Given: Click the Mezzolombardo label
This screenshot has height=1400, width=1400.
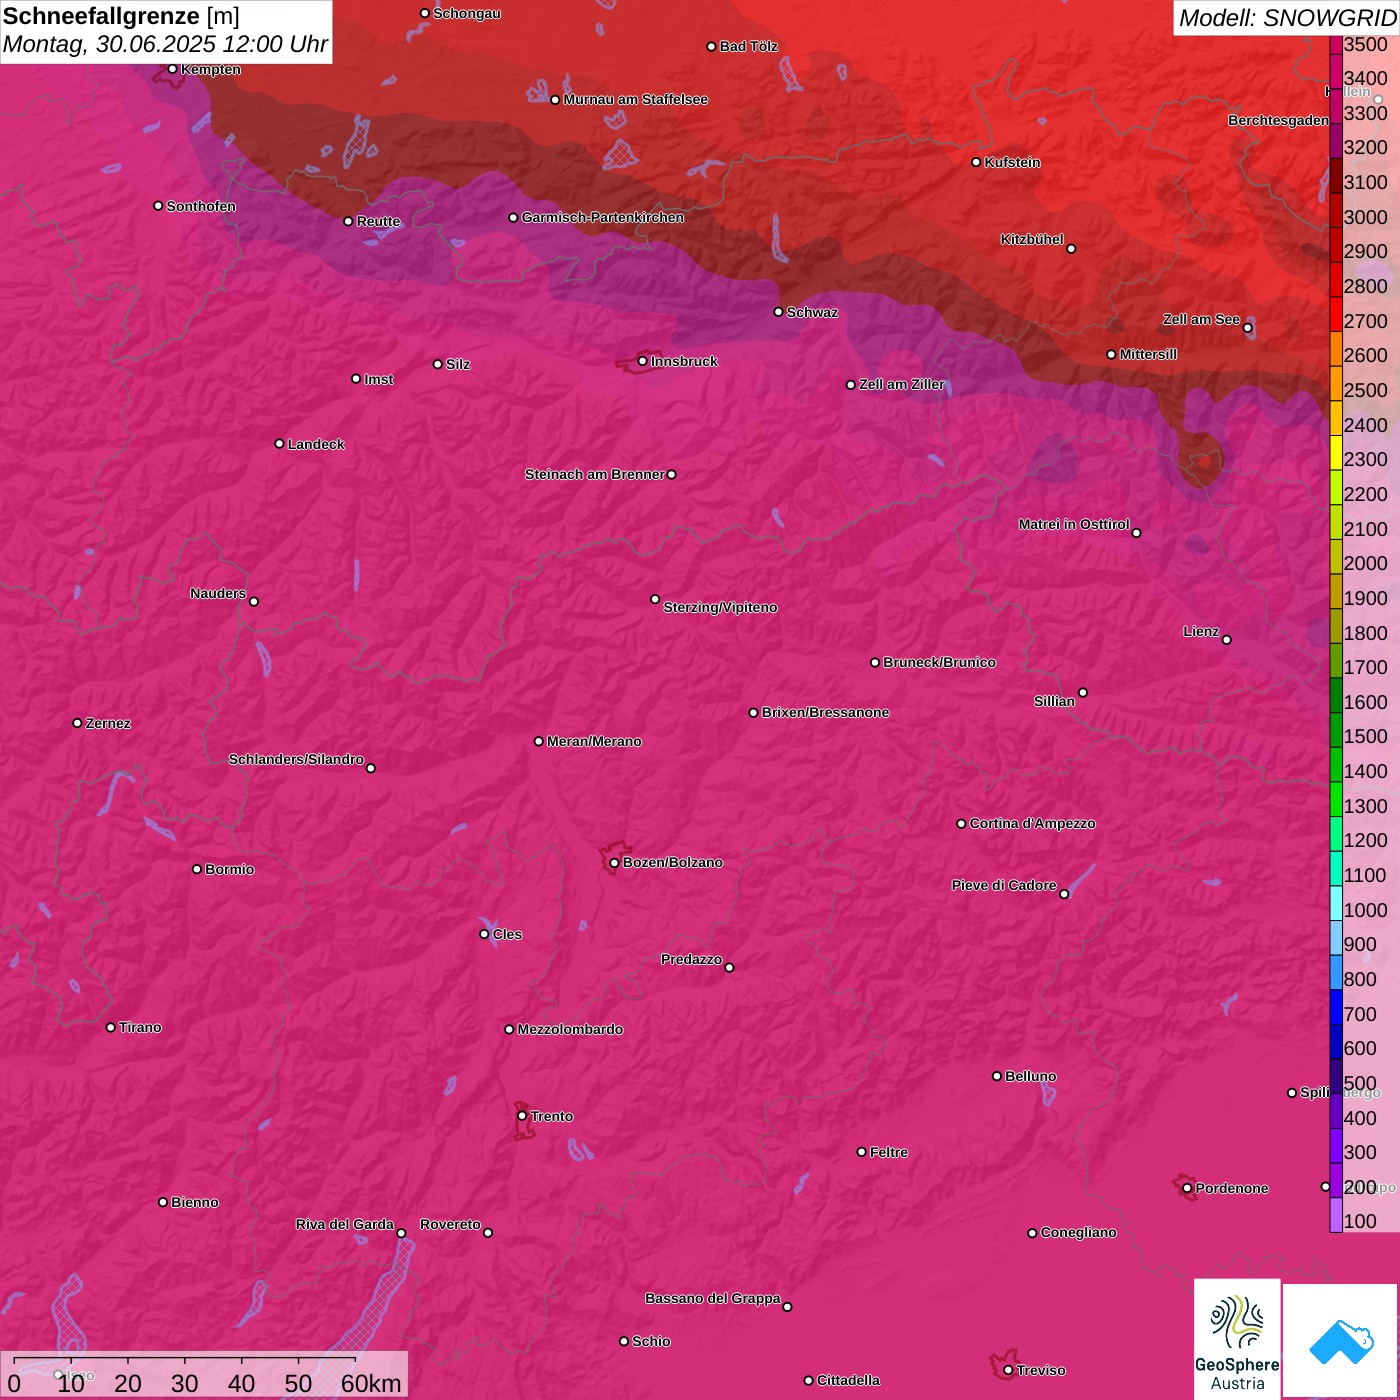Looking at the screenshot, I should pos(570,1029).
